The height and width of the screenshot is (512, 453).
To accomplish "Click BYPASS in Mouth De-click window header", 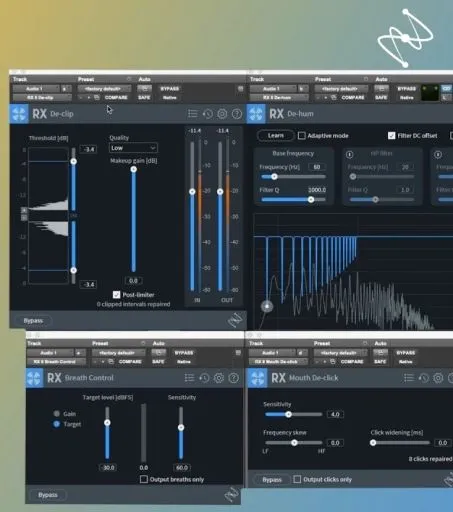I will (x=406, y=353).
